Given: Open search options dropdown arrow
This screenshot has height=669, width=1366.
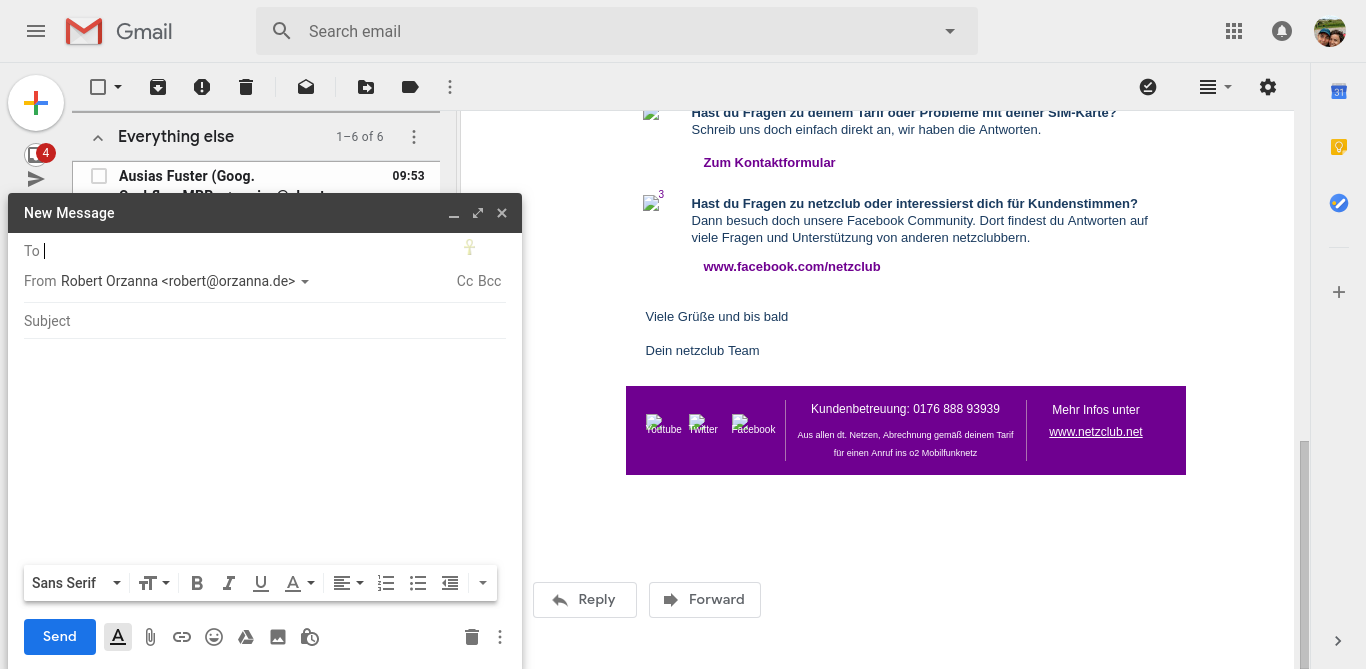Looking at the screenshot, I should 950,31.
